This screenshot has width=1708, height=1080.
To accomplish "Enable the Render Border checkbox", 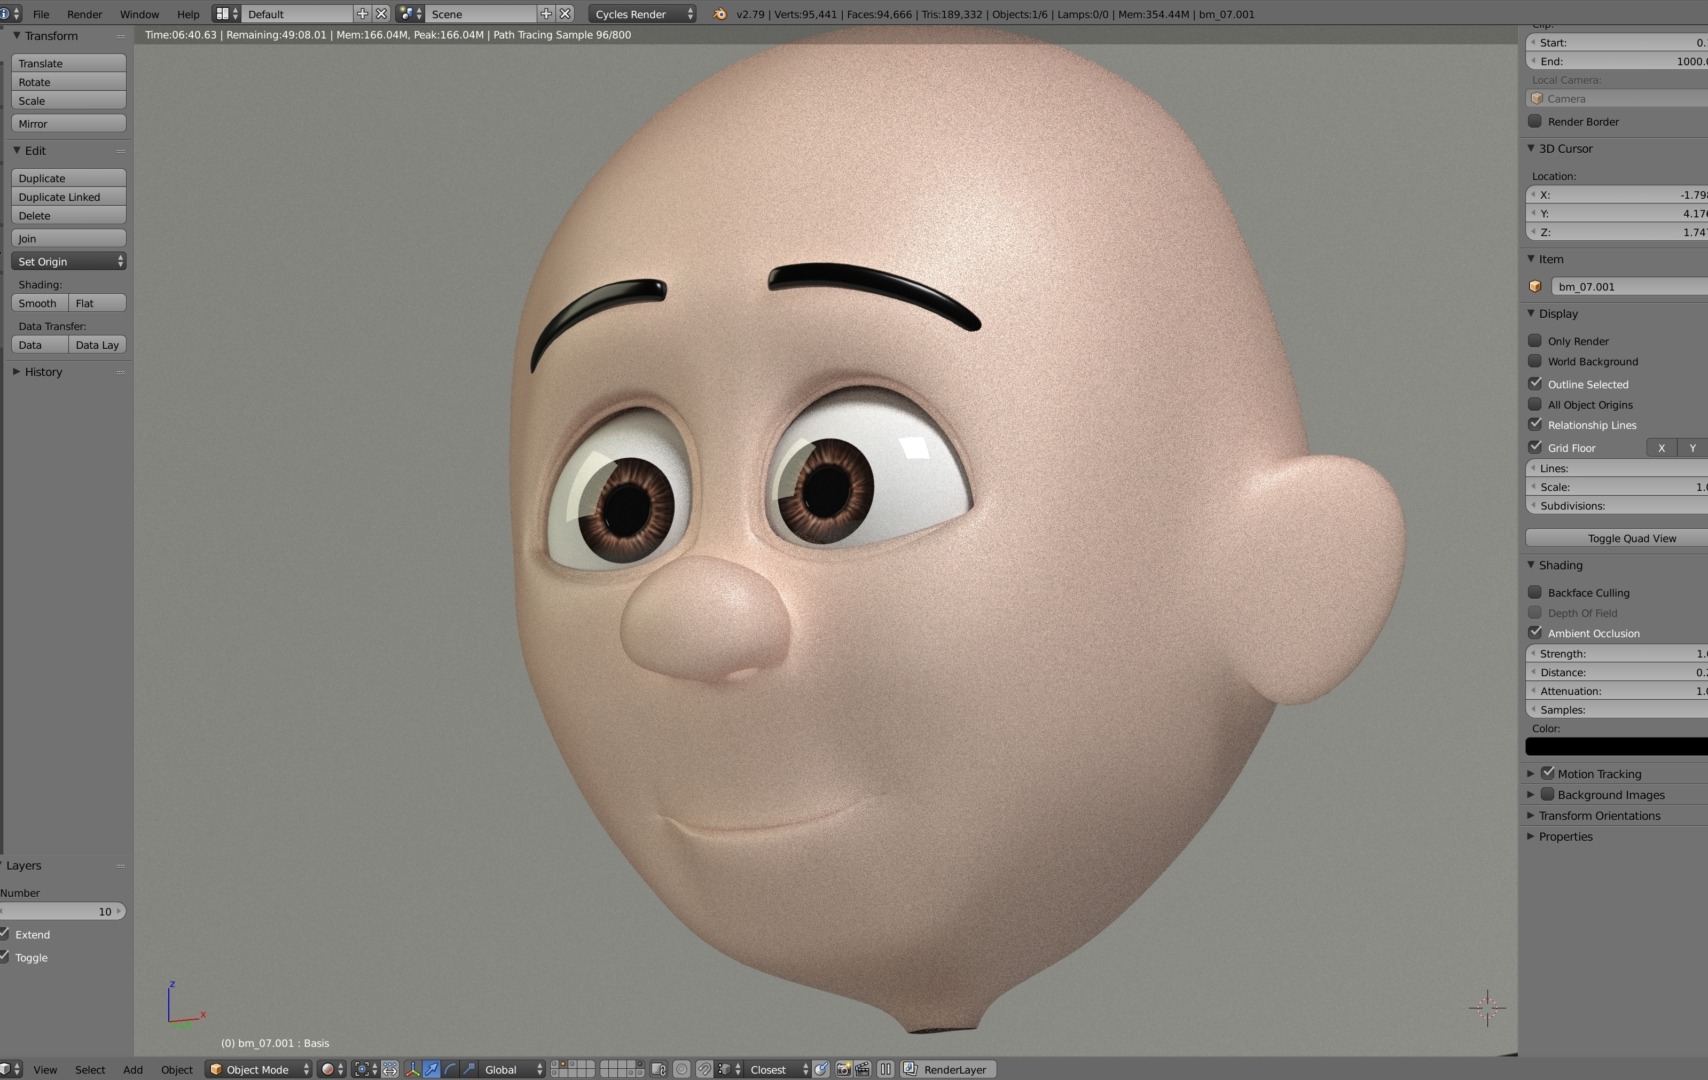I will point(1535,121).
